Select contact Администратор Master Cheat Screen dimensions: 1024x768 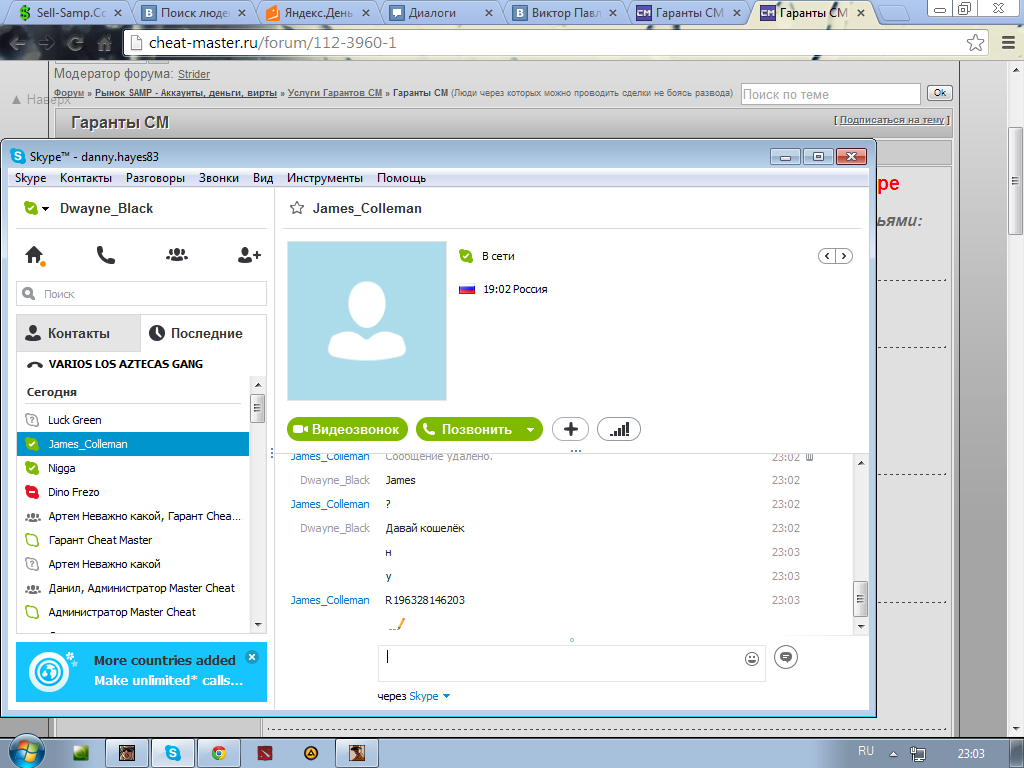(x=133, y=612)
